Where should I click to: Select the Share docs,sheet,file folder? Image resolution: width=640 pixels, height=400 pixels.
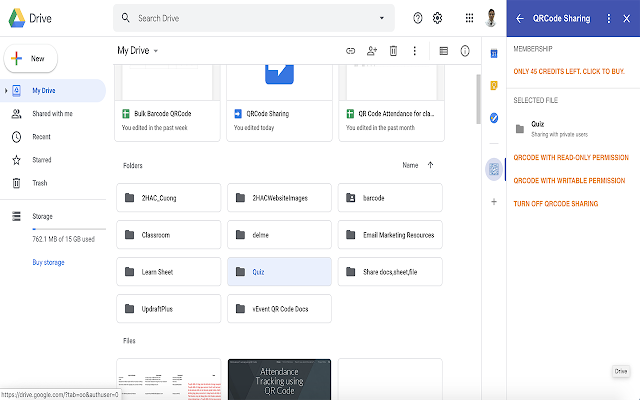click(x=390, y=272)
